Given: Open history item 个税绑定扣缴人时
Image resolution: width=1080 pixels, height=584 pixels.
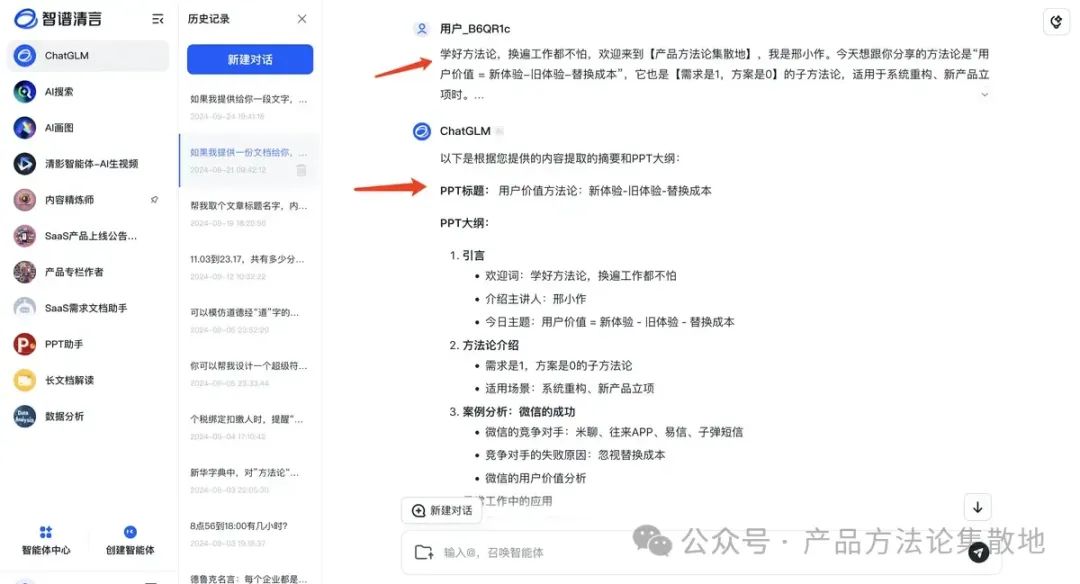Looking at the screenshot, I should (249, 427).
